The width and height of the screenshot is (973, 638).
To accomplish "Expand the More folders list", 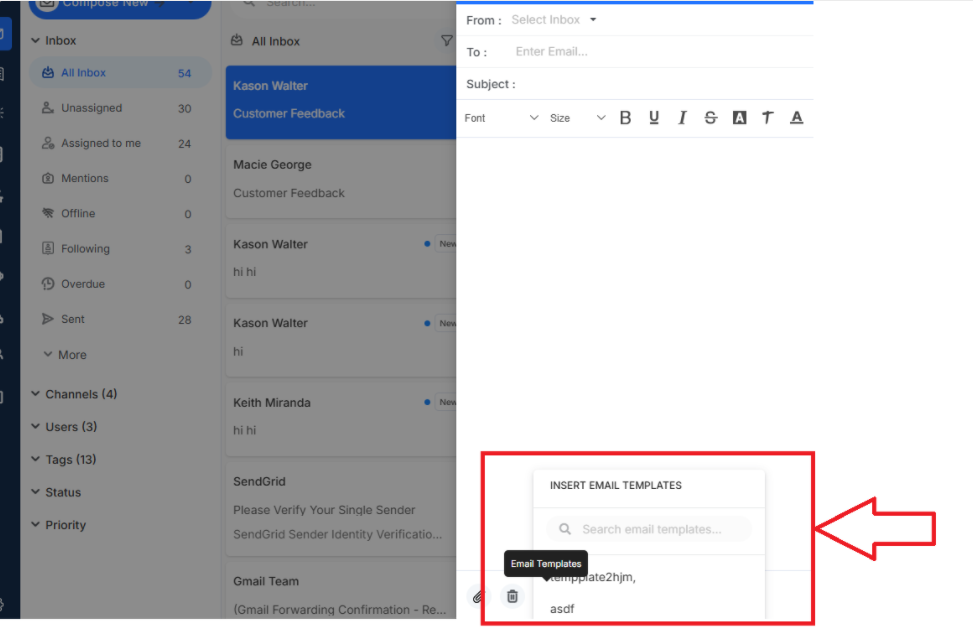I will tap(65, 355).
